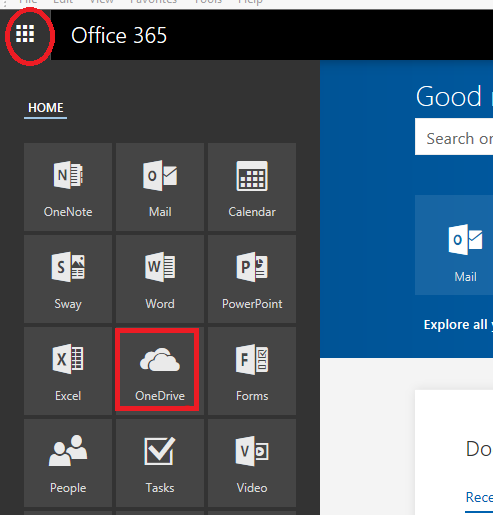Click the Office 365 title
Image resolution: width=493 pixels, height=515 pixels.
119,35
